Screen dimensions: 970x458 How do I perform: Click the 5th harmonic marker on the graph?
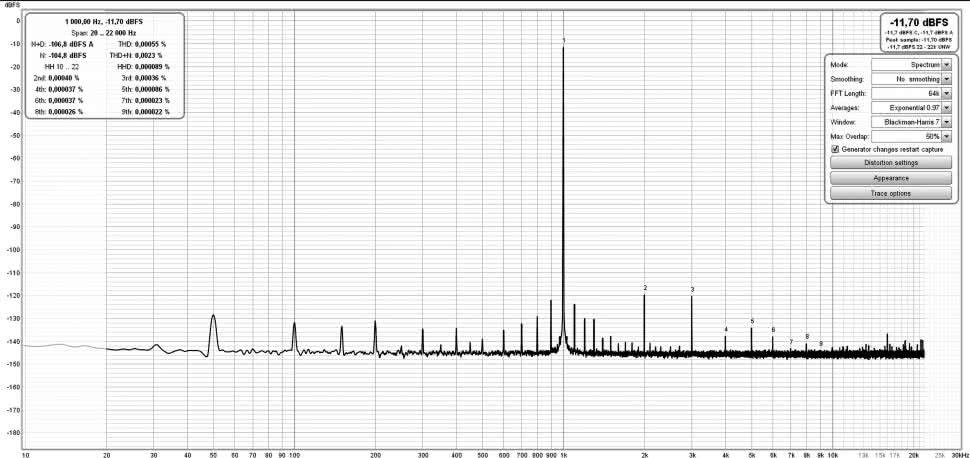(x=752, y=321)
